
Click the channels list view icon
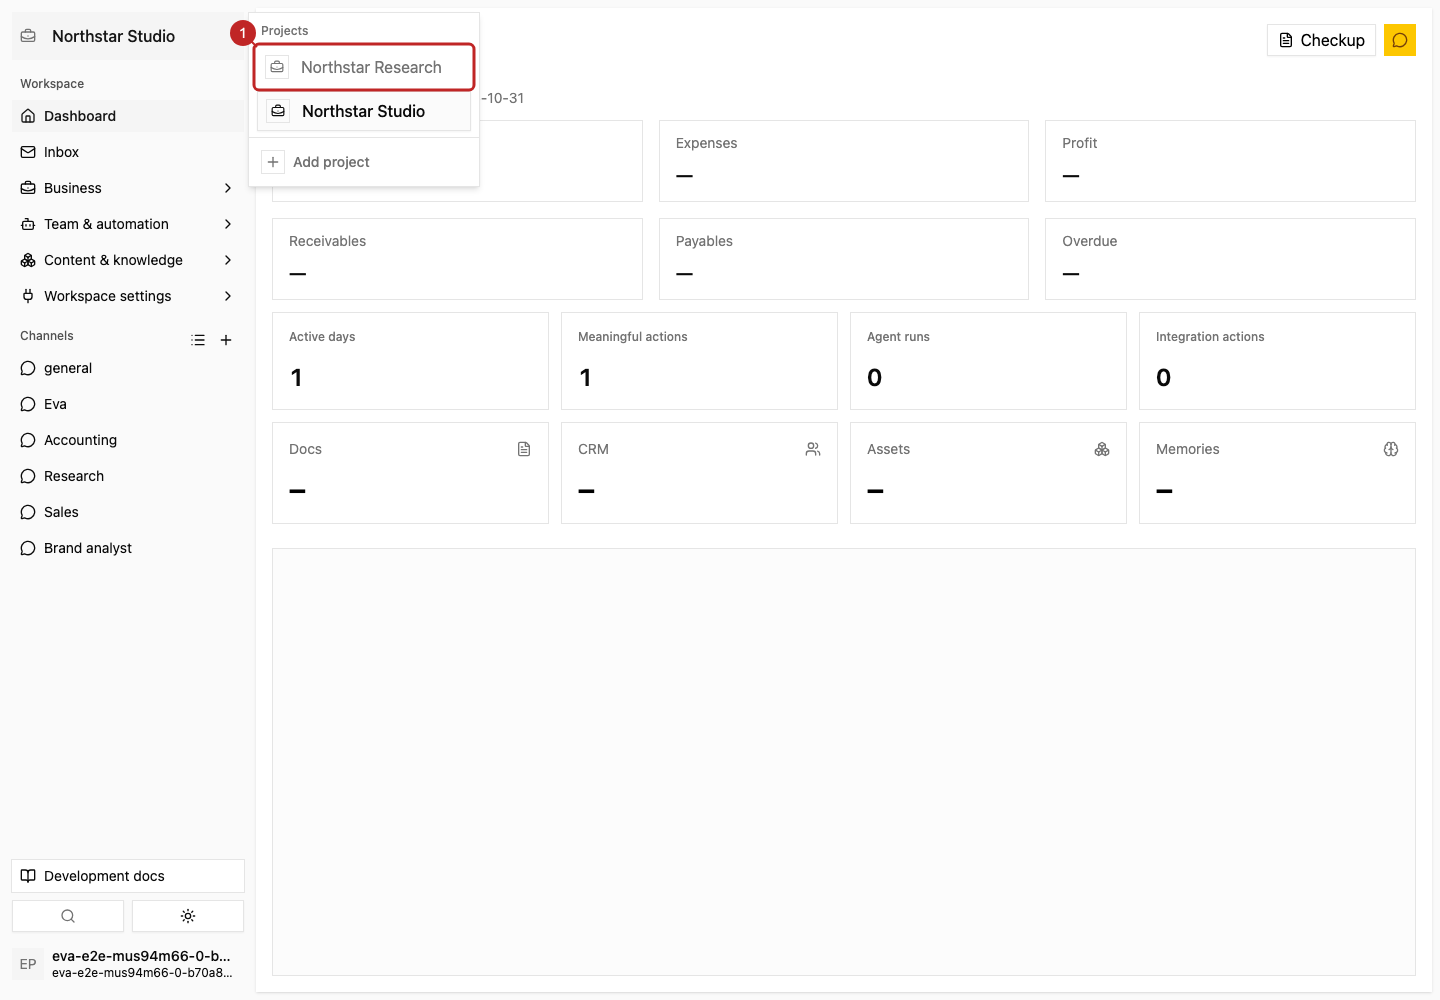[198, 340]
